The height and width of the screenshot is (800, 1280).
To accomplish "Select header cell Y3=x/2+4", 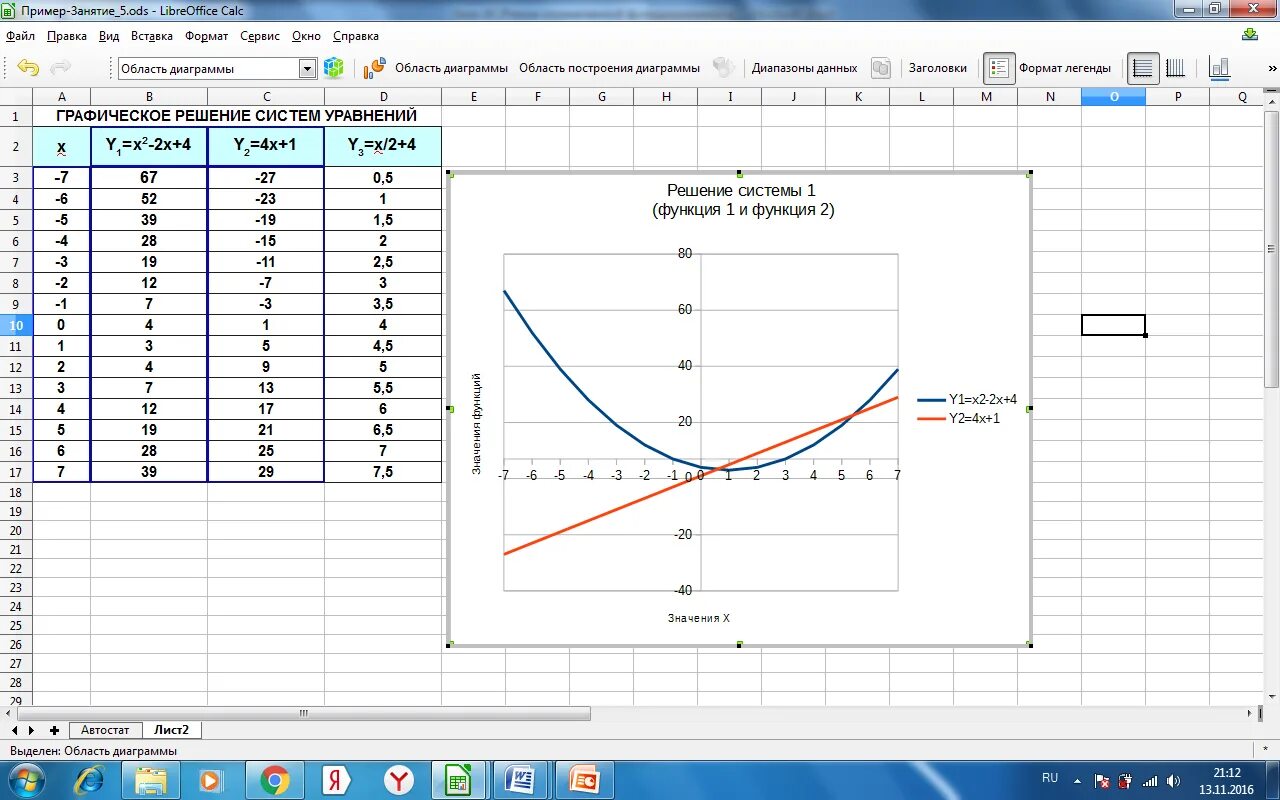I will pyautogui.click(x=383, y=146).
